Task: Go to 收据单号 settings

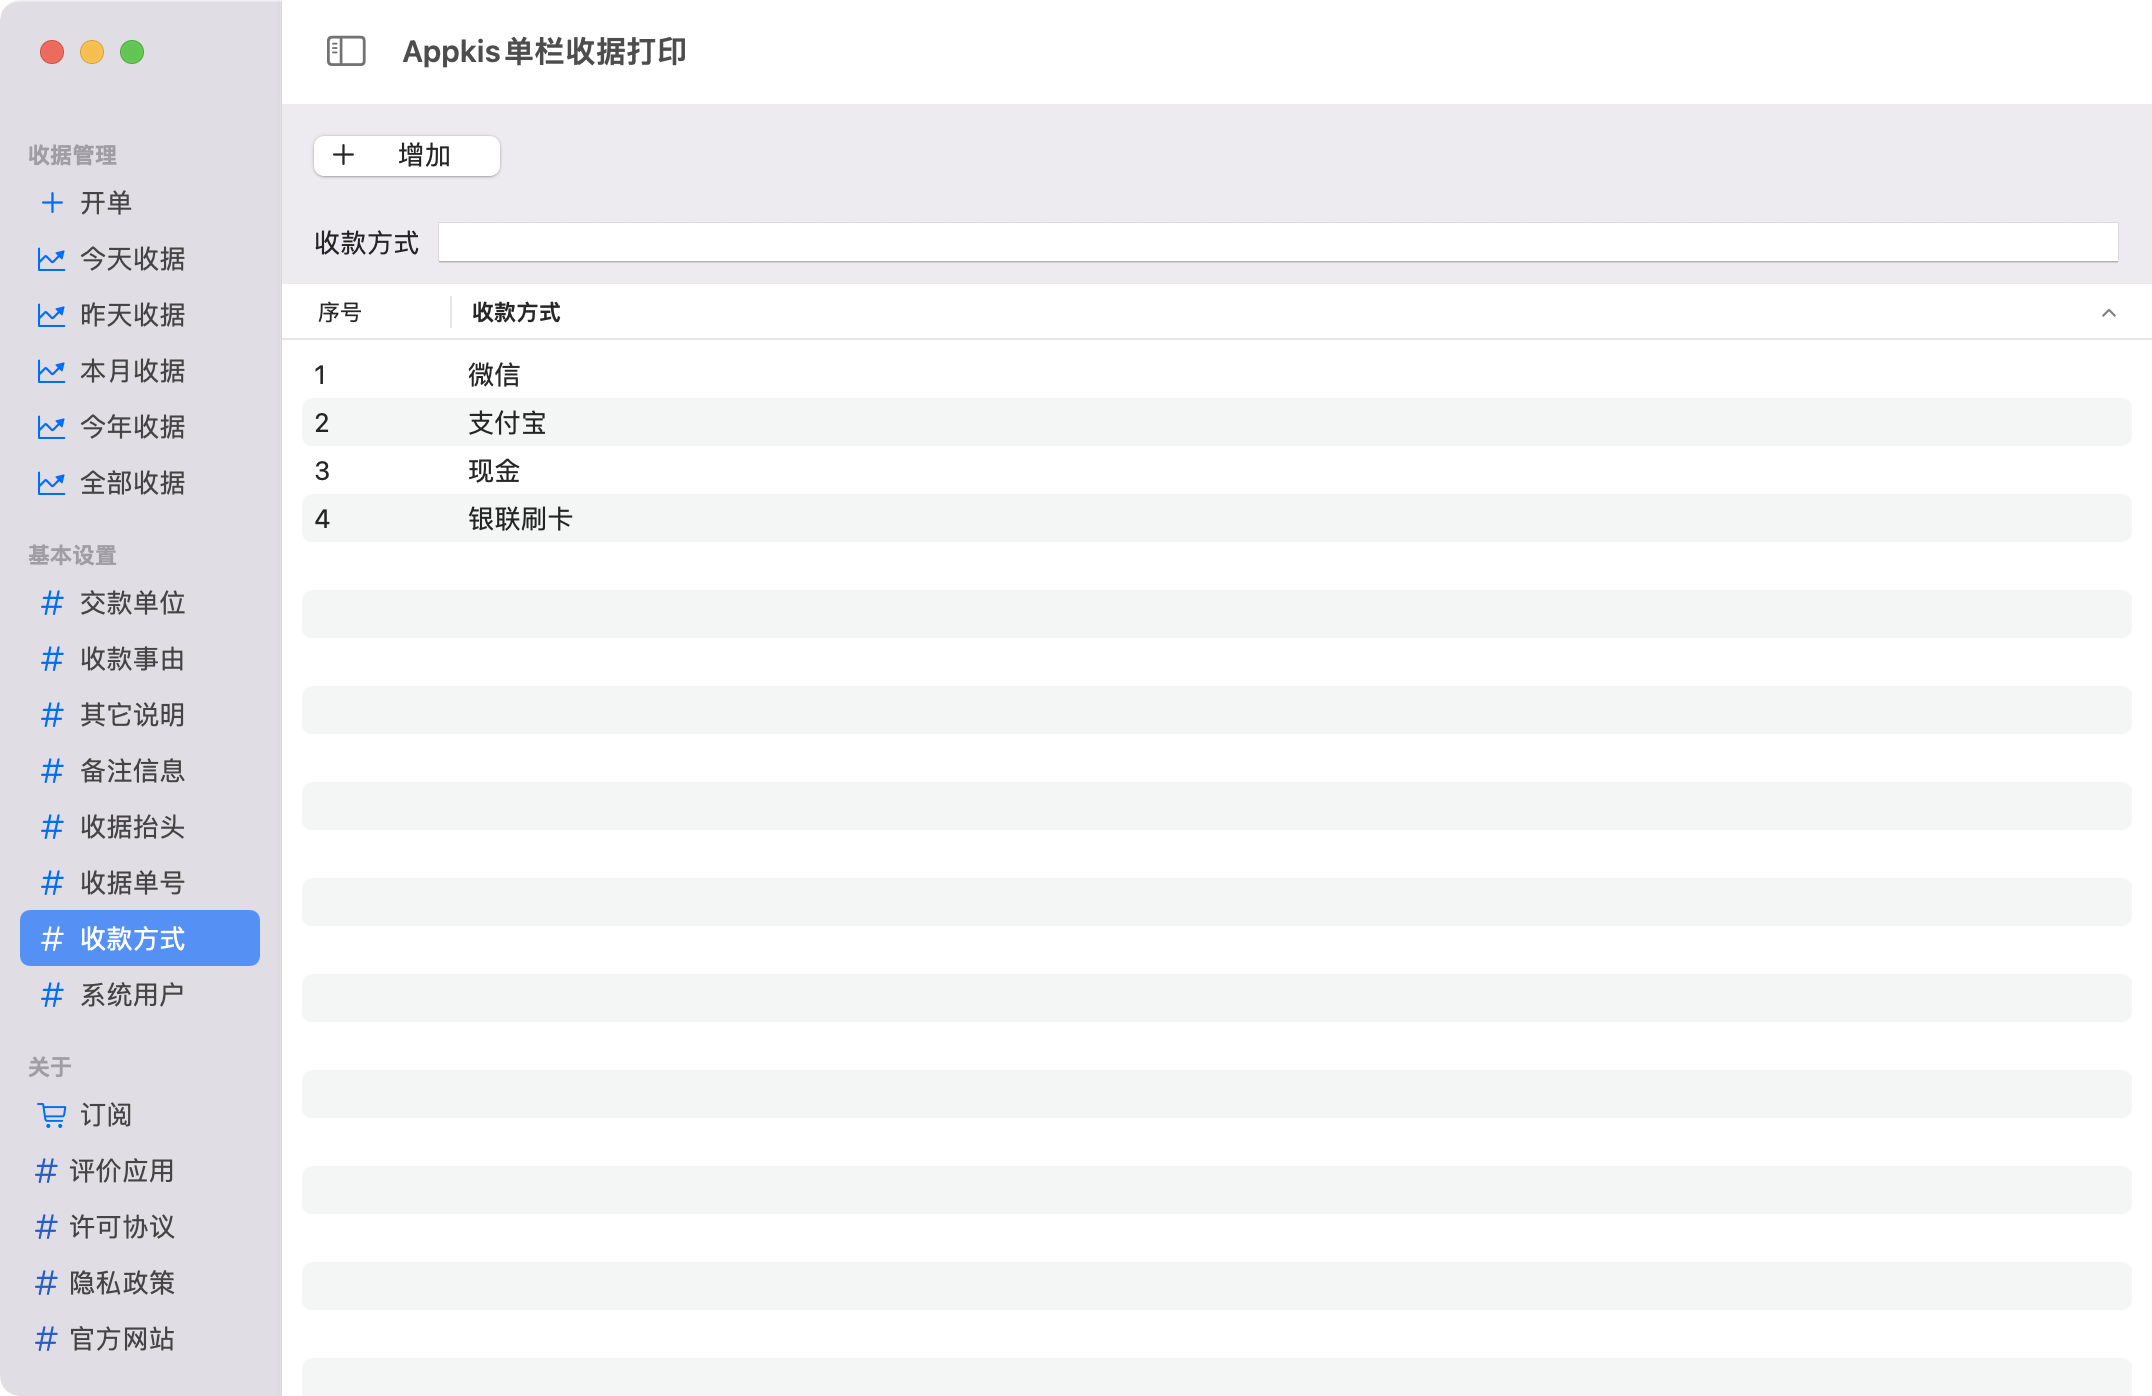Action: pos(140,883)
